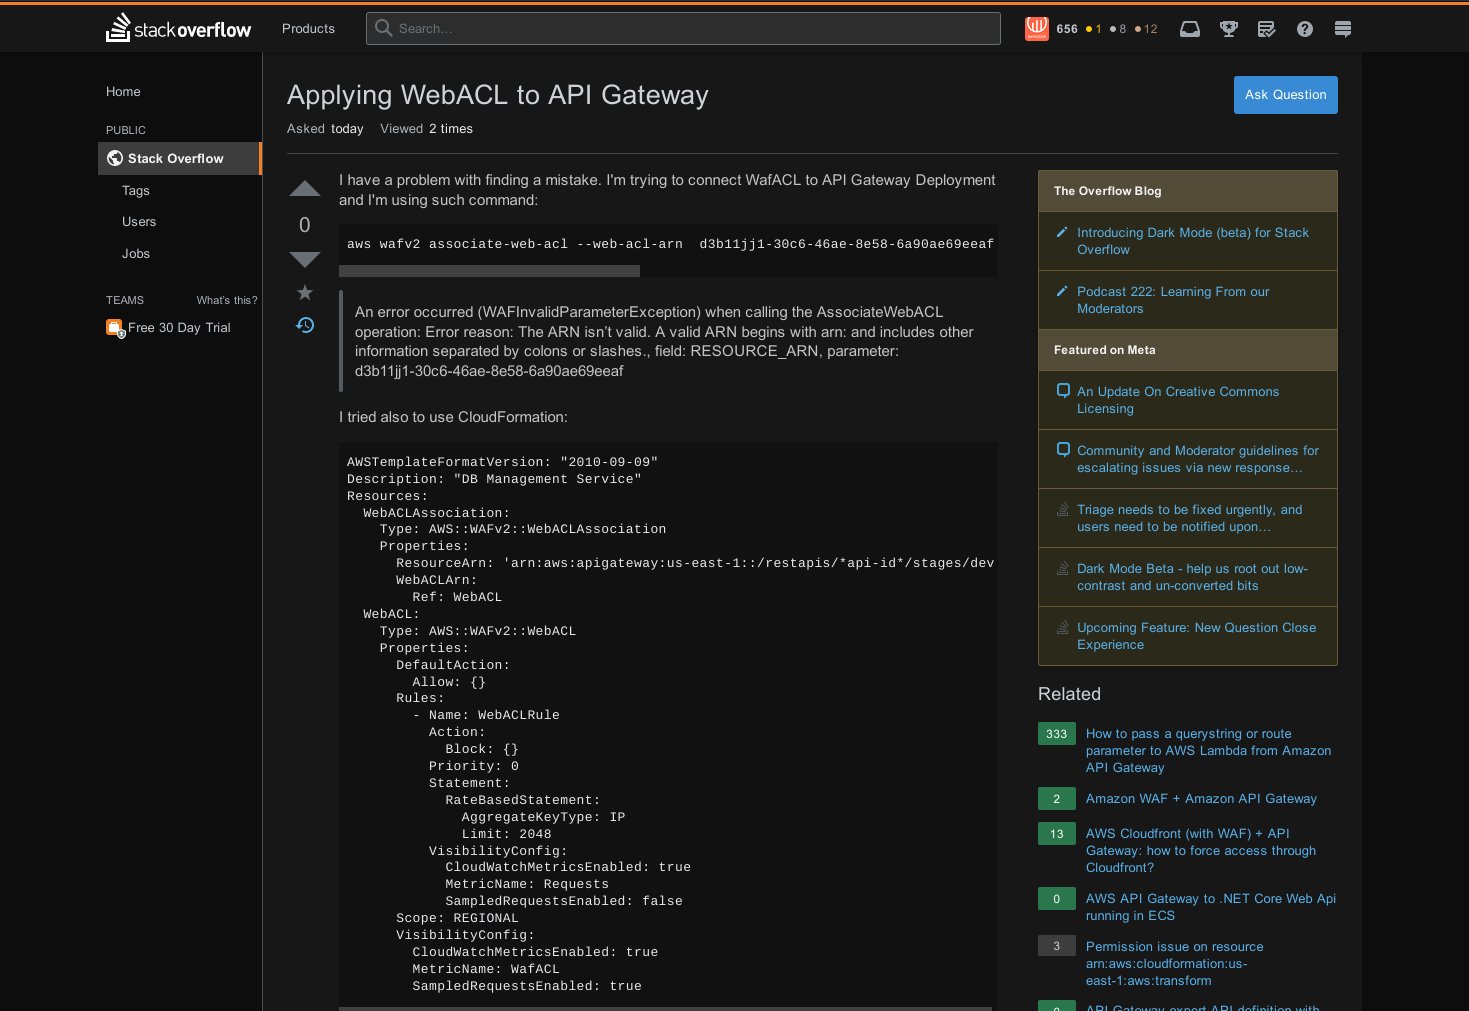Open related question Amazon WAF + Amazon API Gateway
1469x1011 pixels.
tap(1201, 799)
